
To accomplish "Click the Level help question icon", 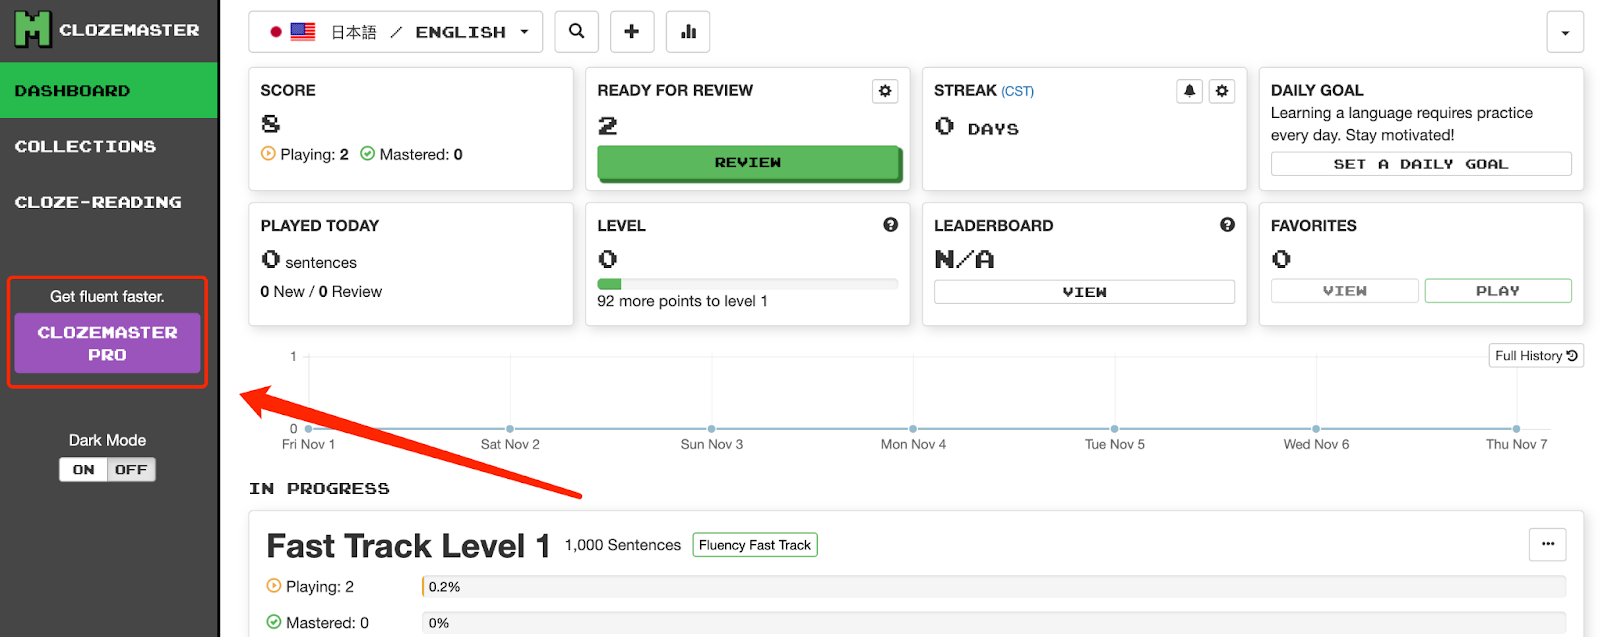I will (x=890, y=225).
